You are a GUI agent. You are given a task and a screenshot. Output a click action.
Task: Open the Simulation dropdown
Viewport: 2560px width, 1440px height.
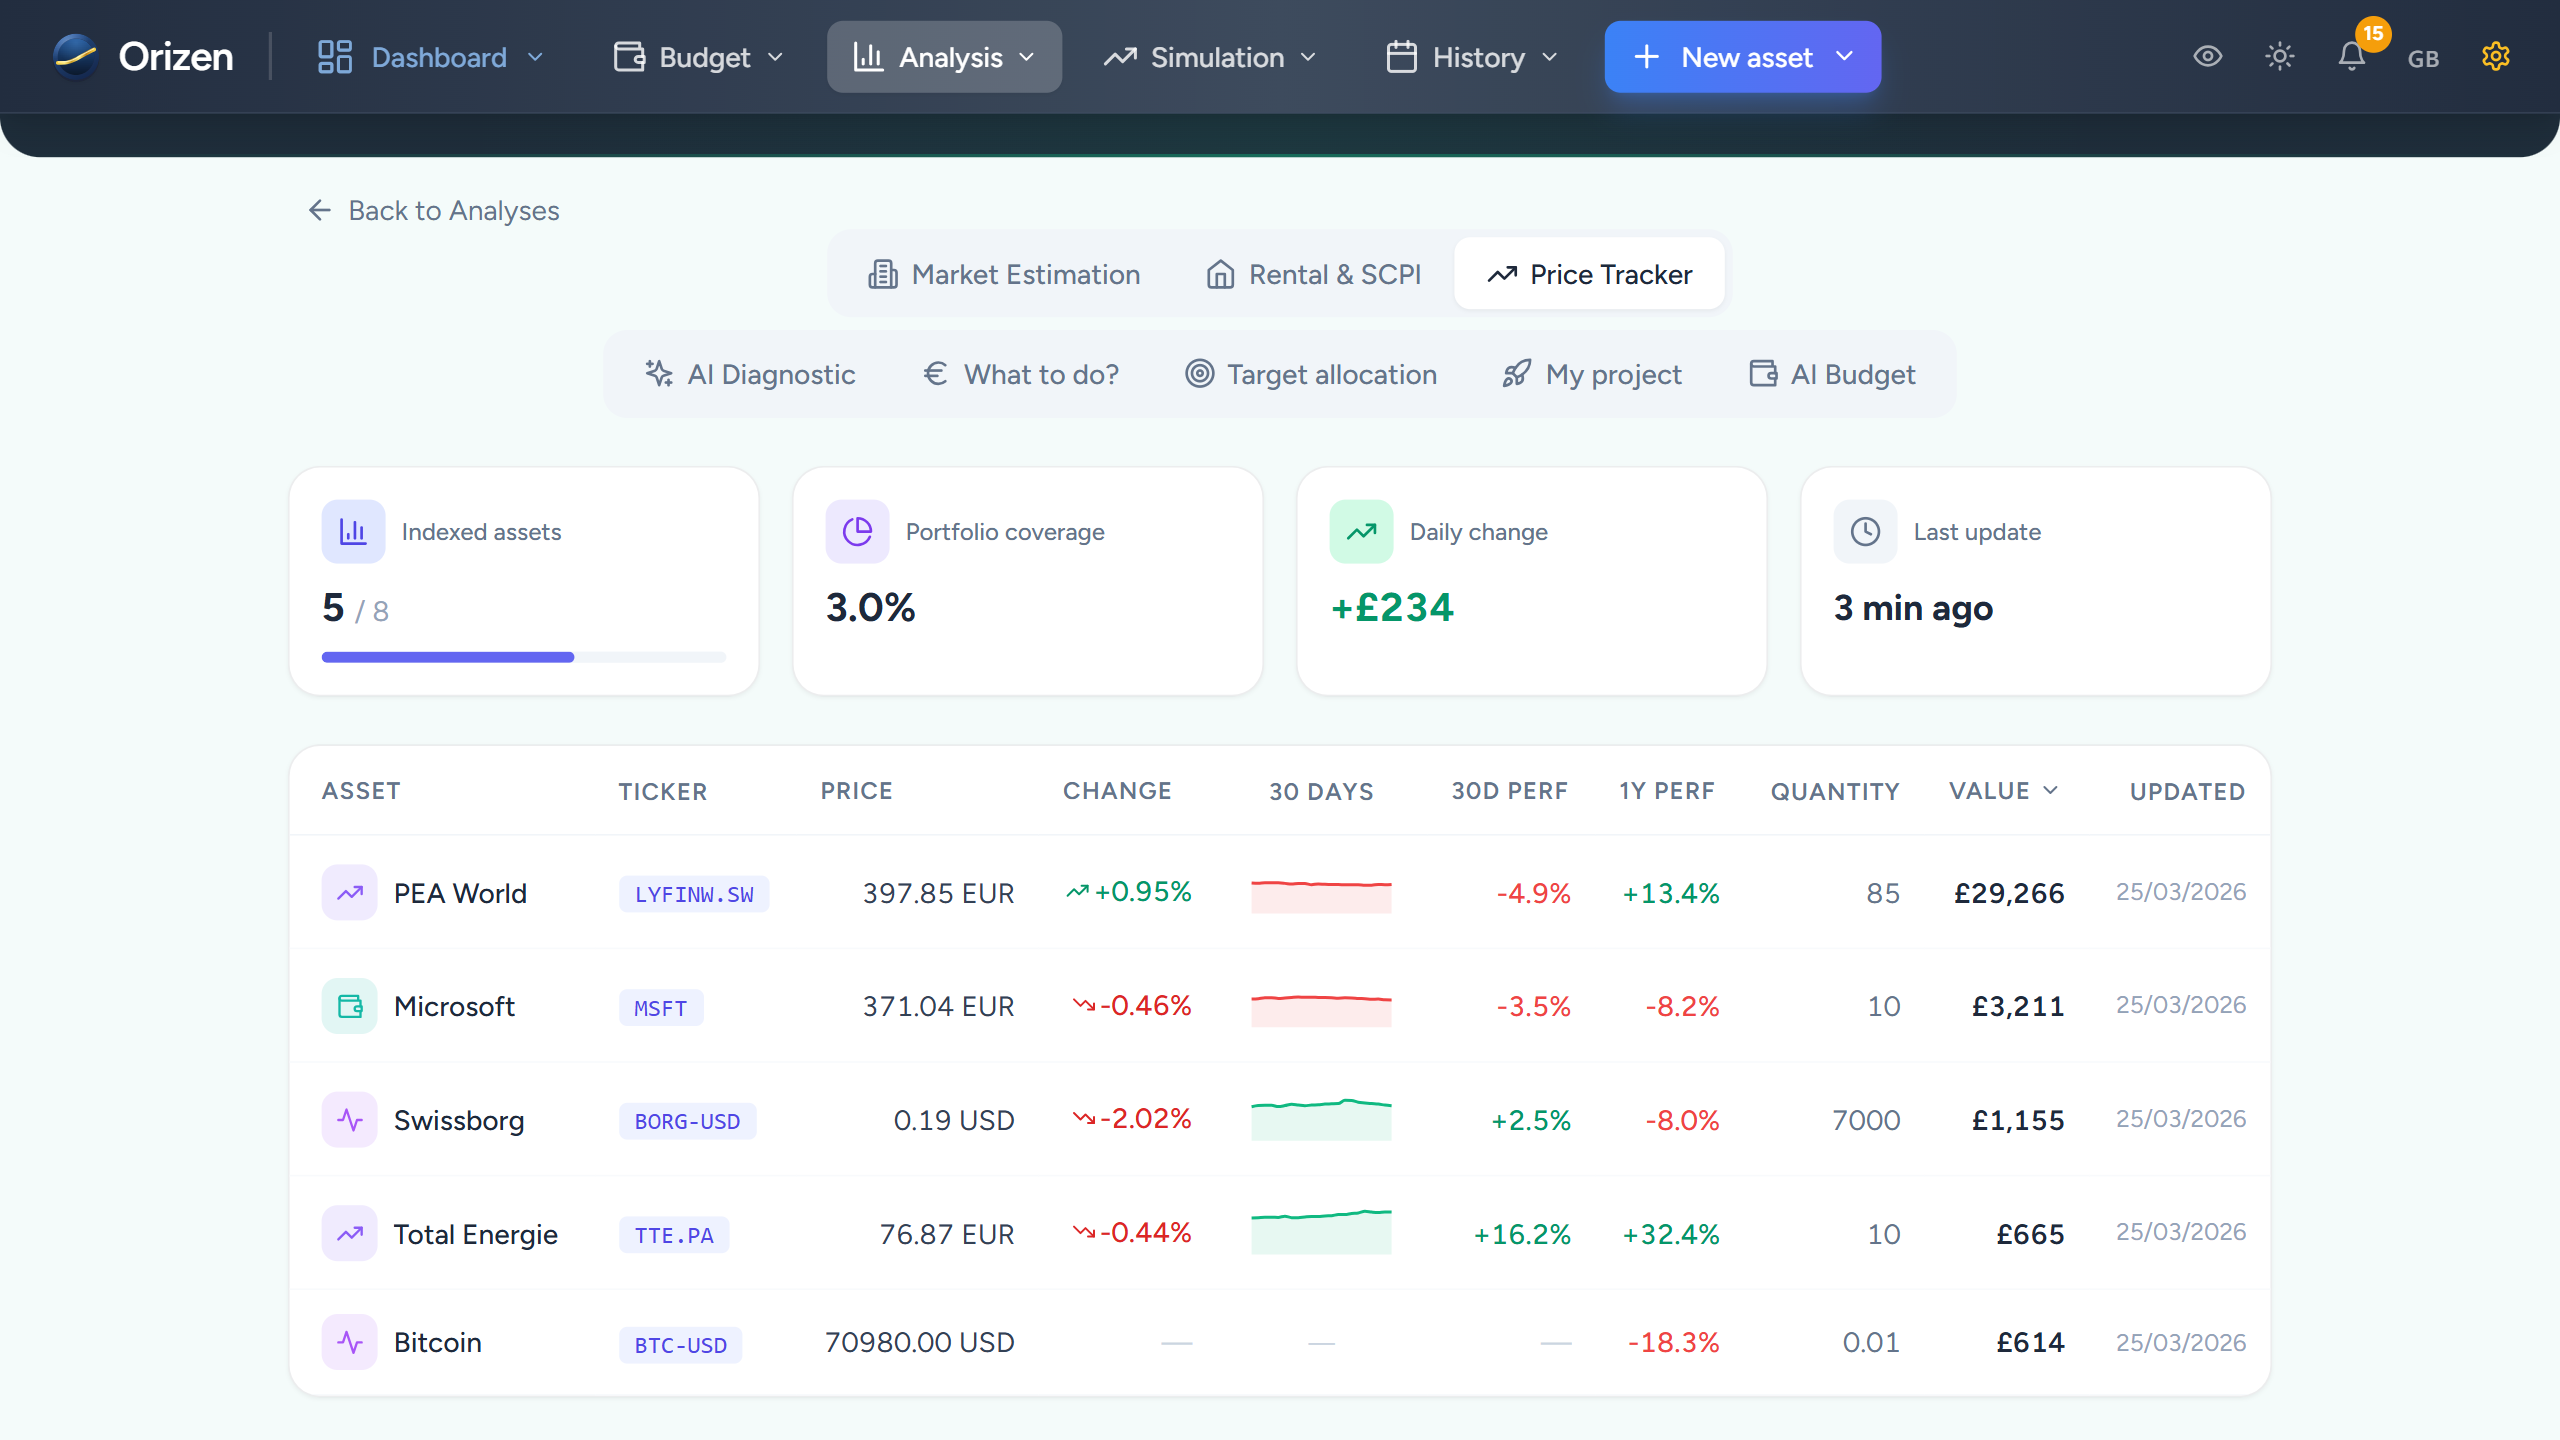[1210, 57]
